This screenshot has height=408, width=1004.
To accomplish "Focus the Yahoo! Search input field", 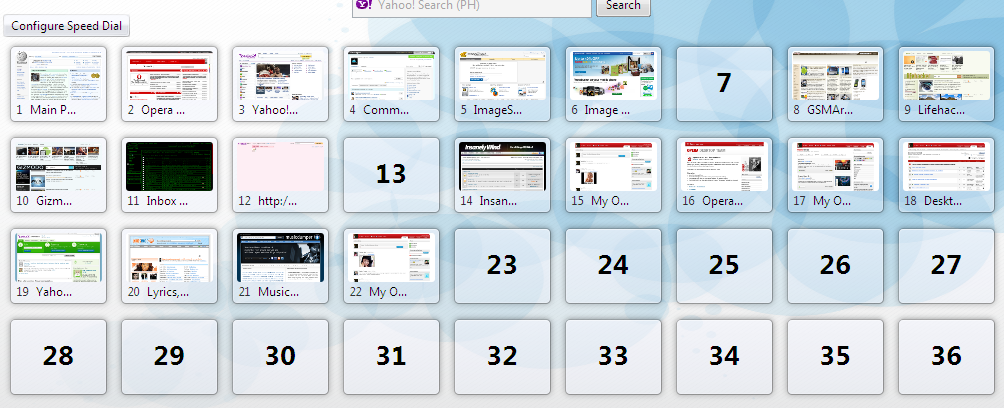I will [480, 6].
